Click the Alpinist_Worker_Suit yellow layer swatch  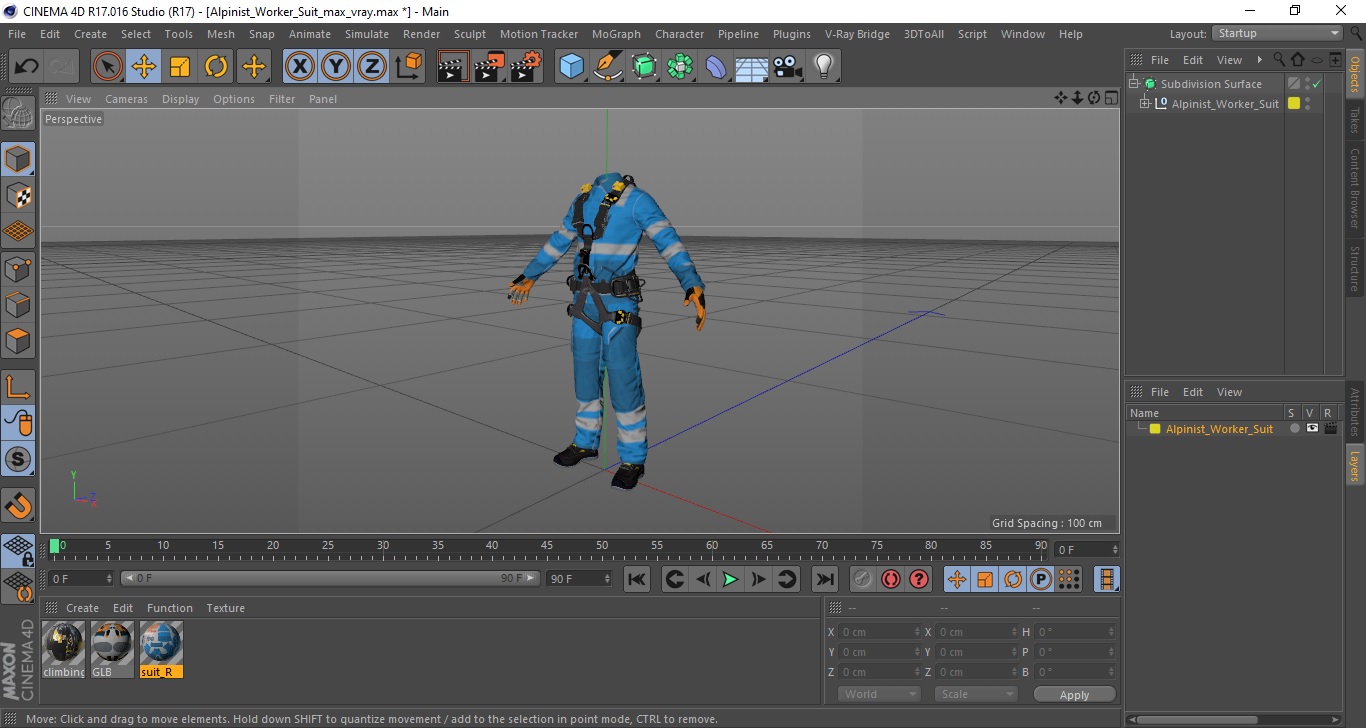1293,103
